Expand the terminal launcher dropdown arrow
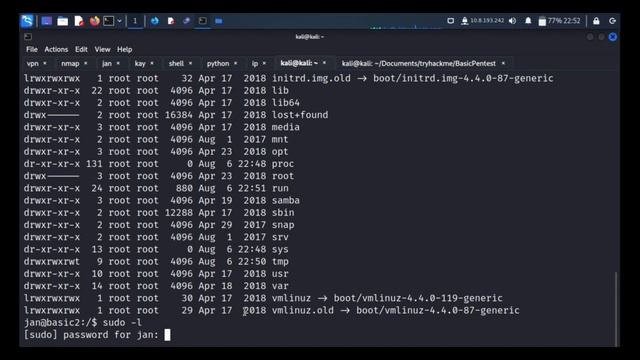Viewport: 640px width, 360px height. (x=120, y=21)
